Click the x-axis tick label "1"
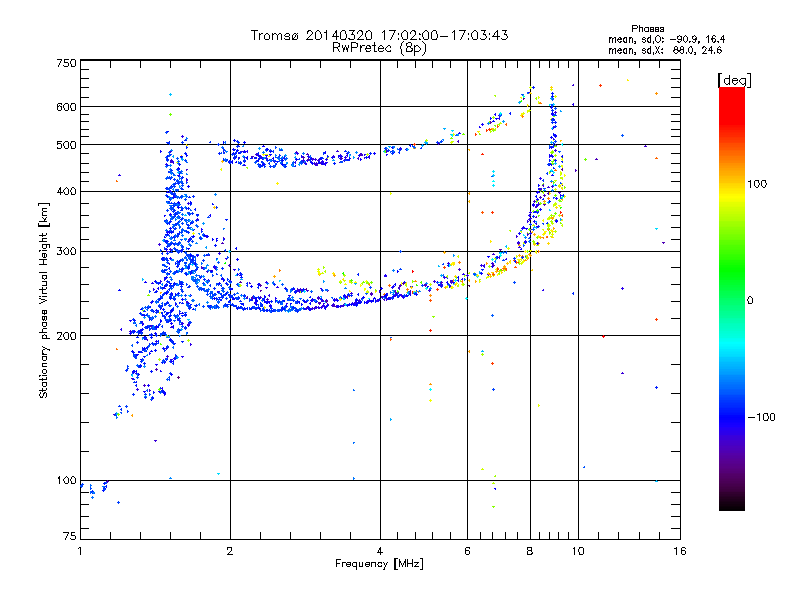This screenshot has width=800, height=600. click(x=80, y=551)
